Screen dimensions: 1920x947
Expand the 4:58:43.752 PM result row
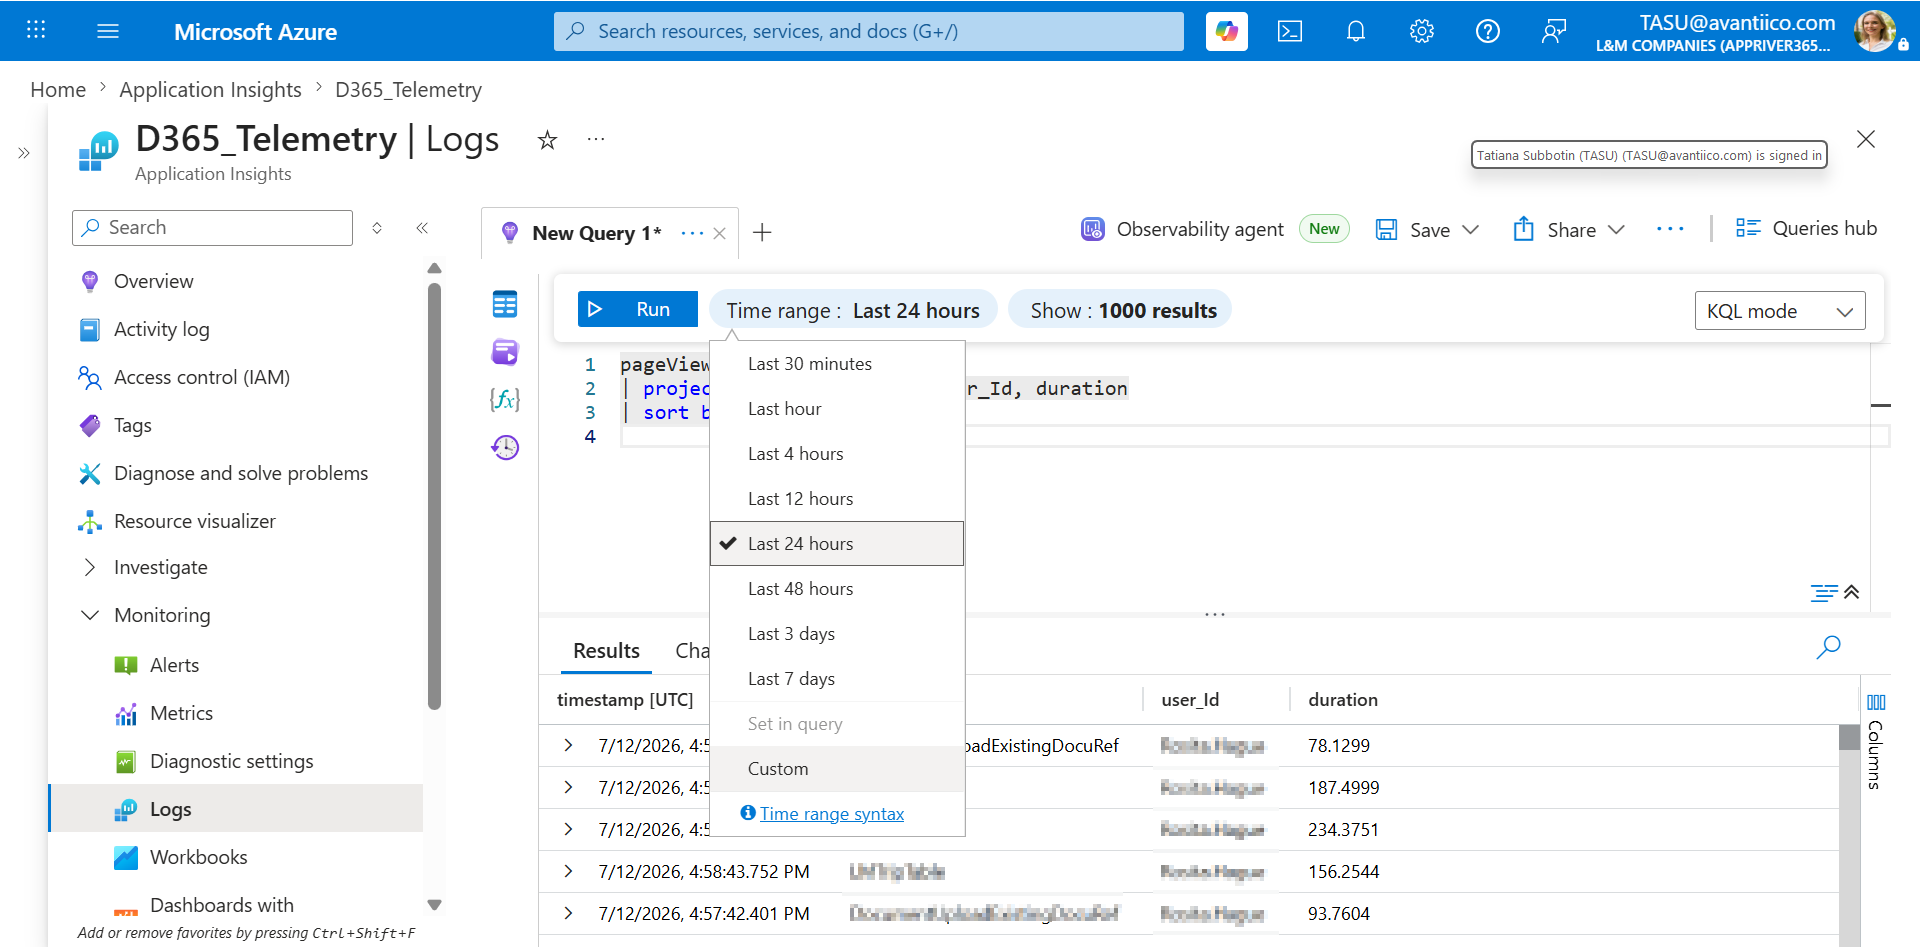[568, 871]
